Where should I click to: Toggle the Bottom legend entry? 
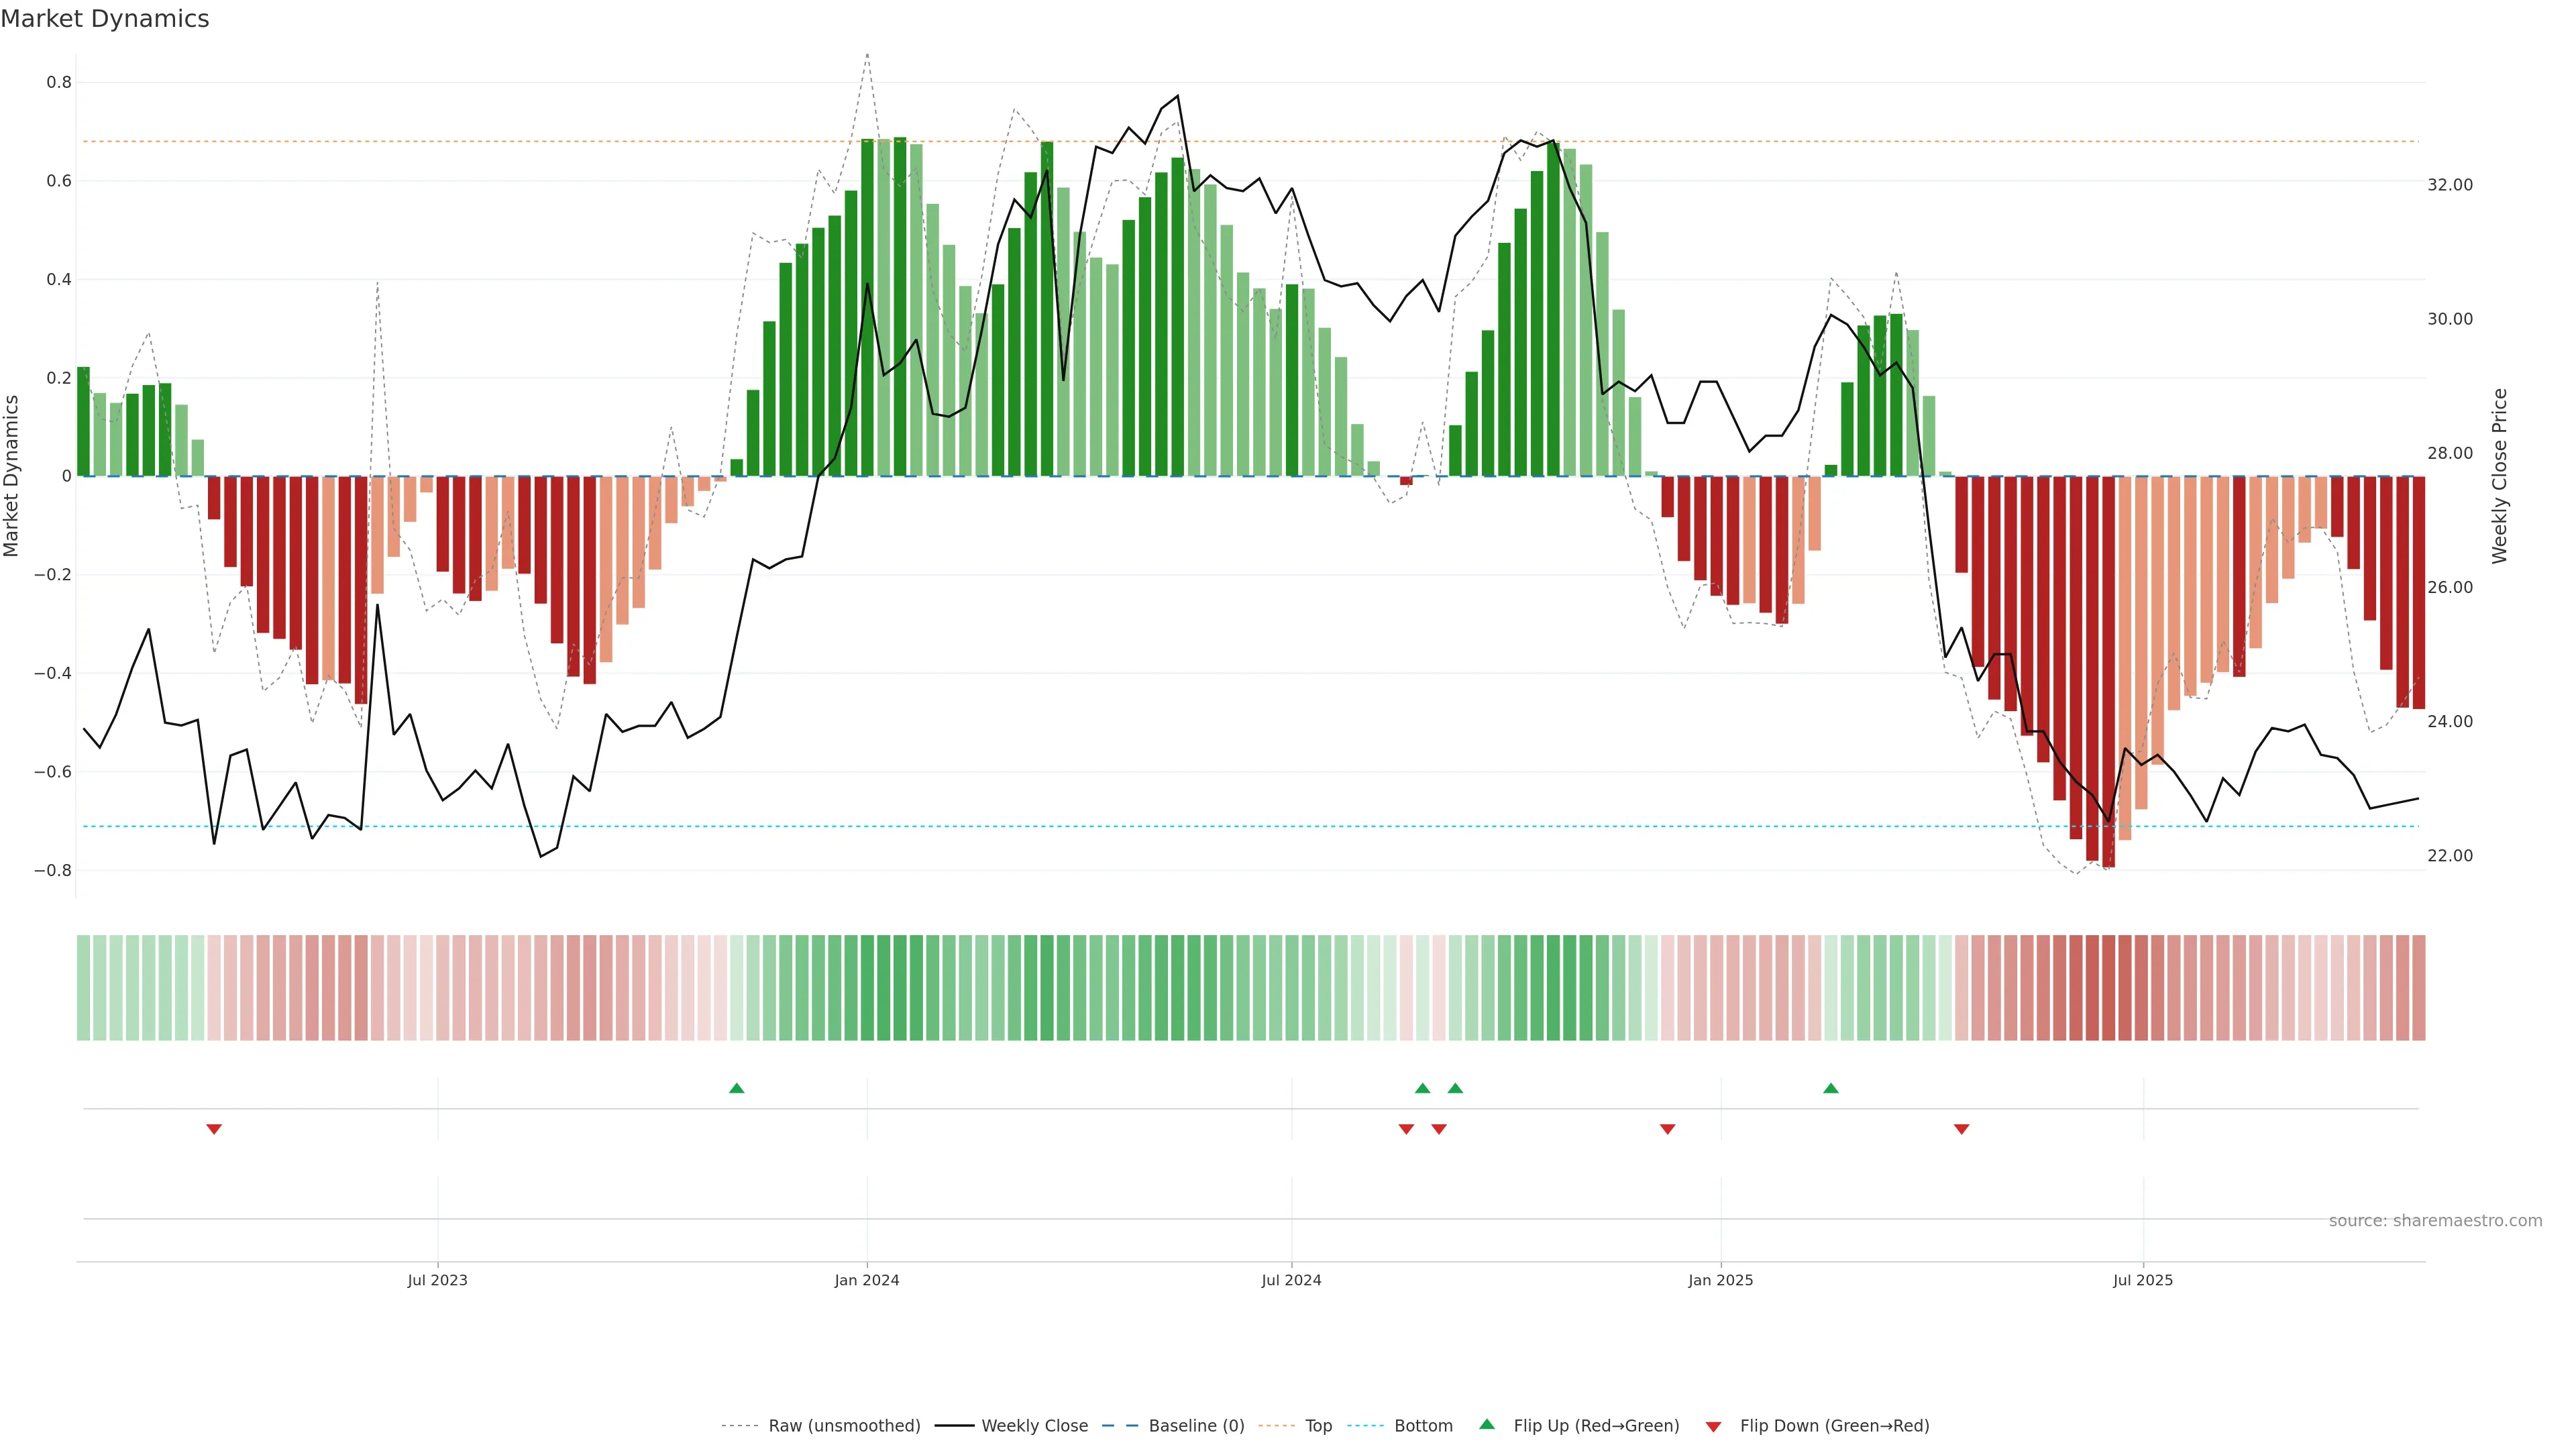1423,1426
